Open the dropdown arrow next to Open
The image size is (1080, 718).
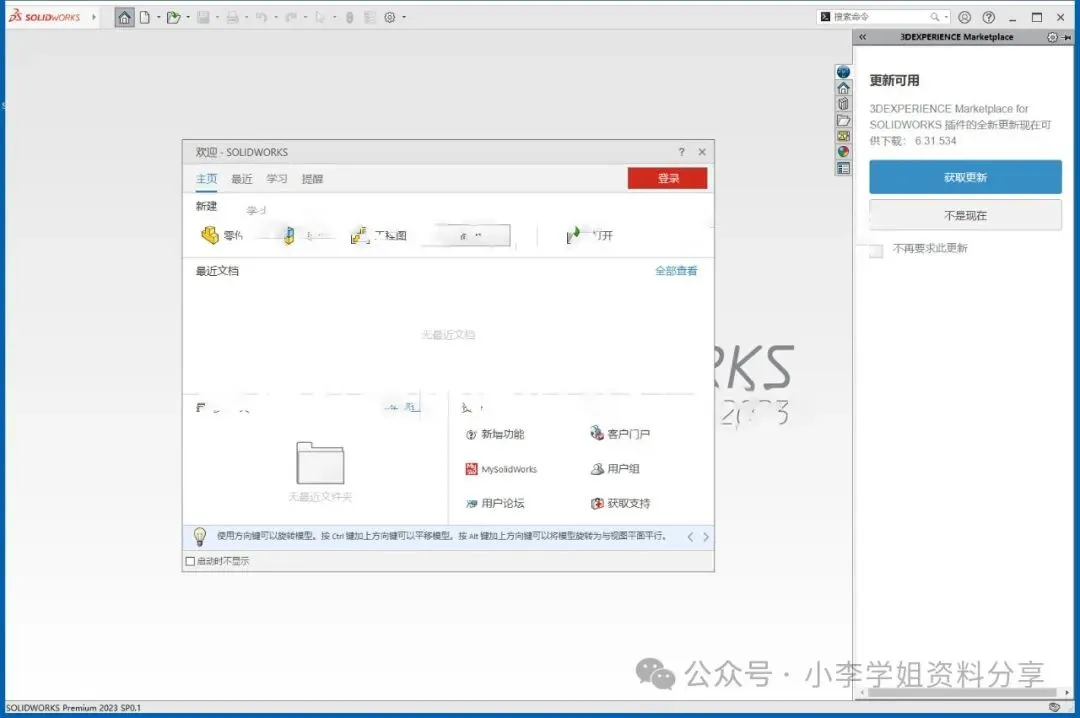coord(188,17)
